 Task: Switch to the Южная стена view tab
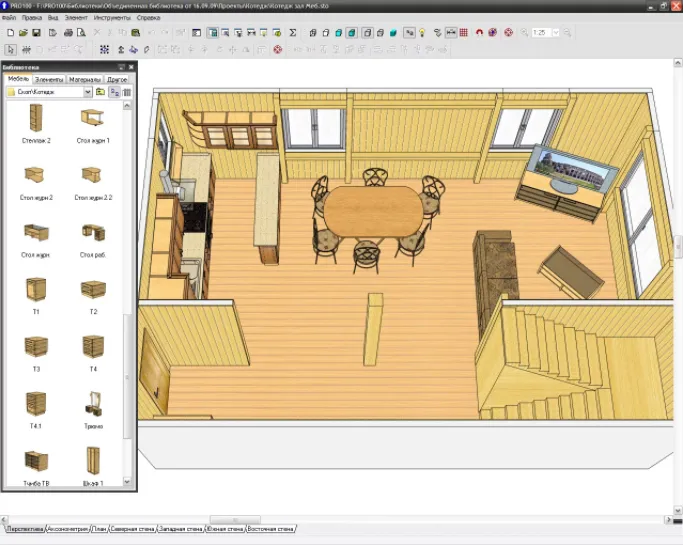225,528
